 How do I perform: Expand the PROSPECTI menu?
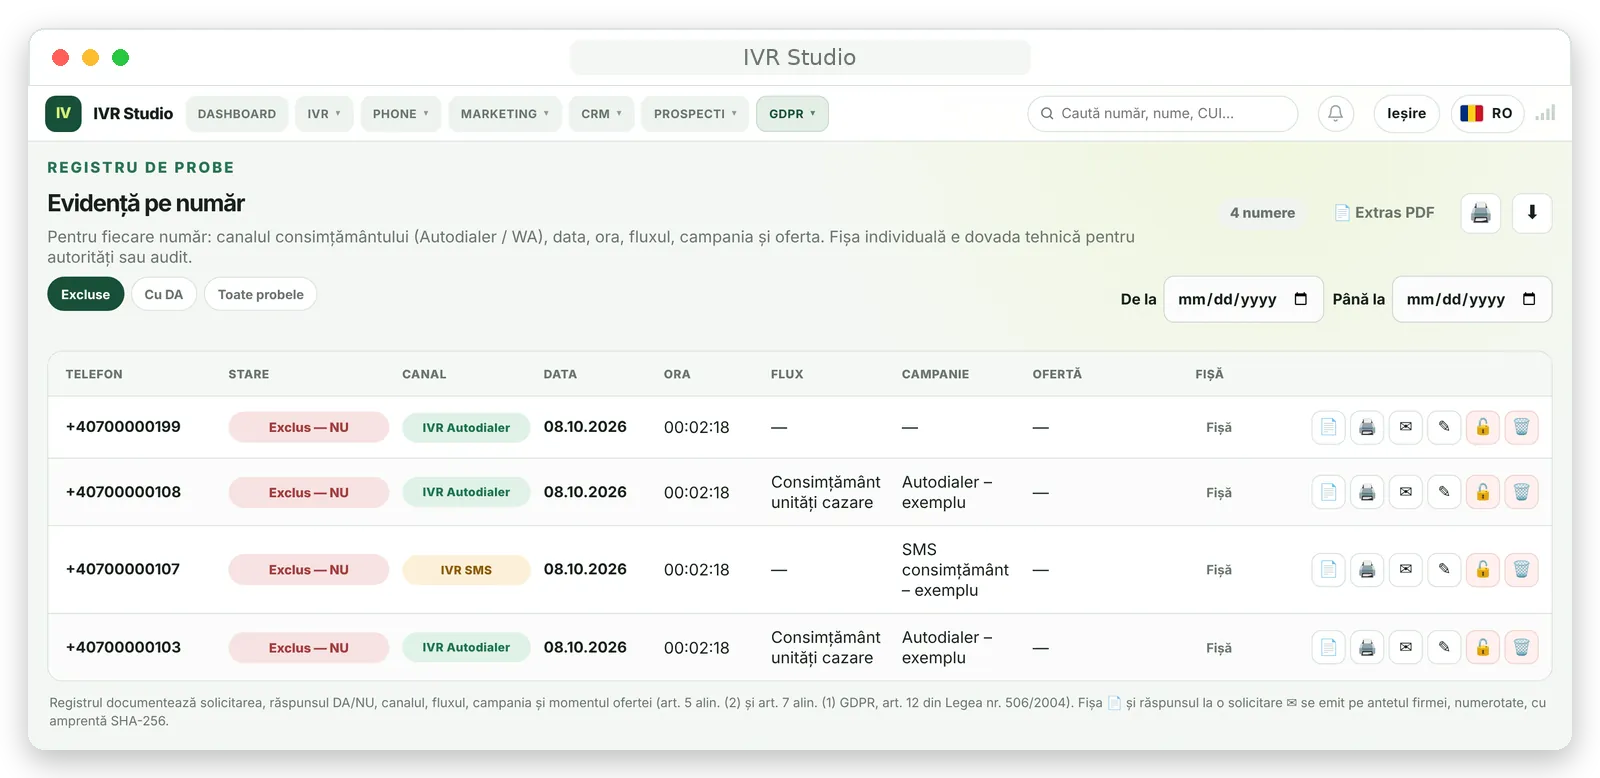coord(695,113)
